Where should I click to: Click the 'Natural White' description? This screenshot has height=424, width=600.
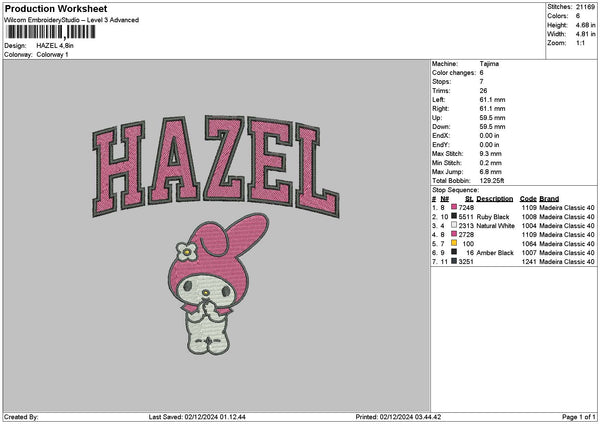(x=496, y=226)
